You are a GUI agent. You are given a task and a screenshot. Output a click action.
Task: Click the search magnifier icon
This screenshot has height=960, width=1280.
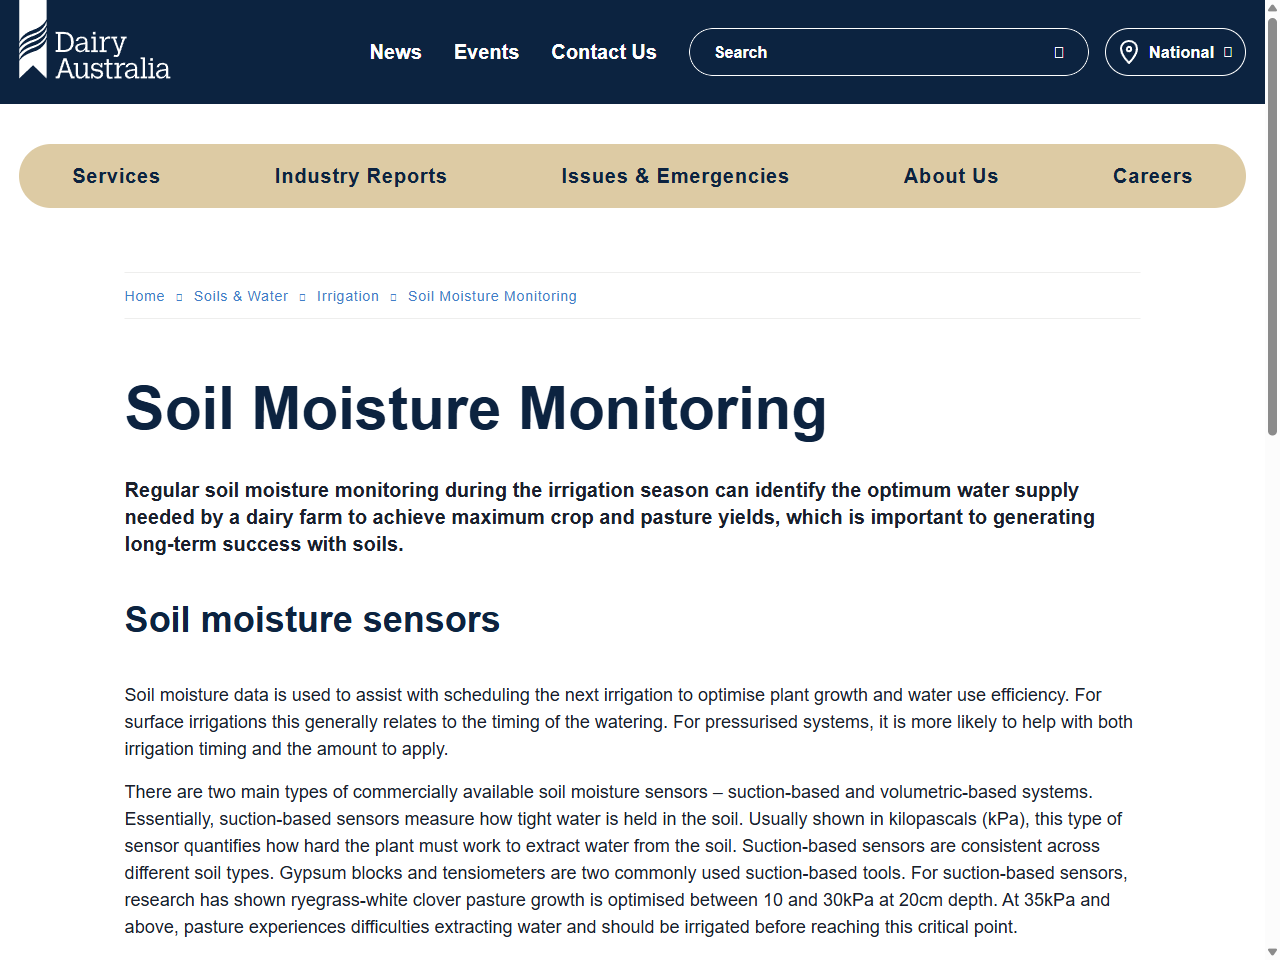click(1058, 52)
